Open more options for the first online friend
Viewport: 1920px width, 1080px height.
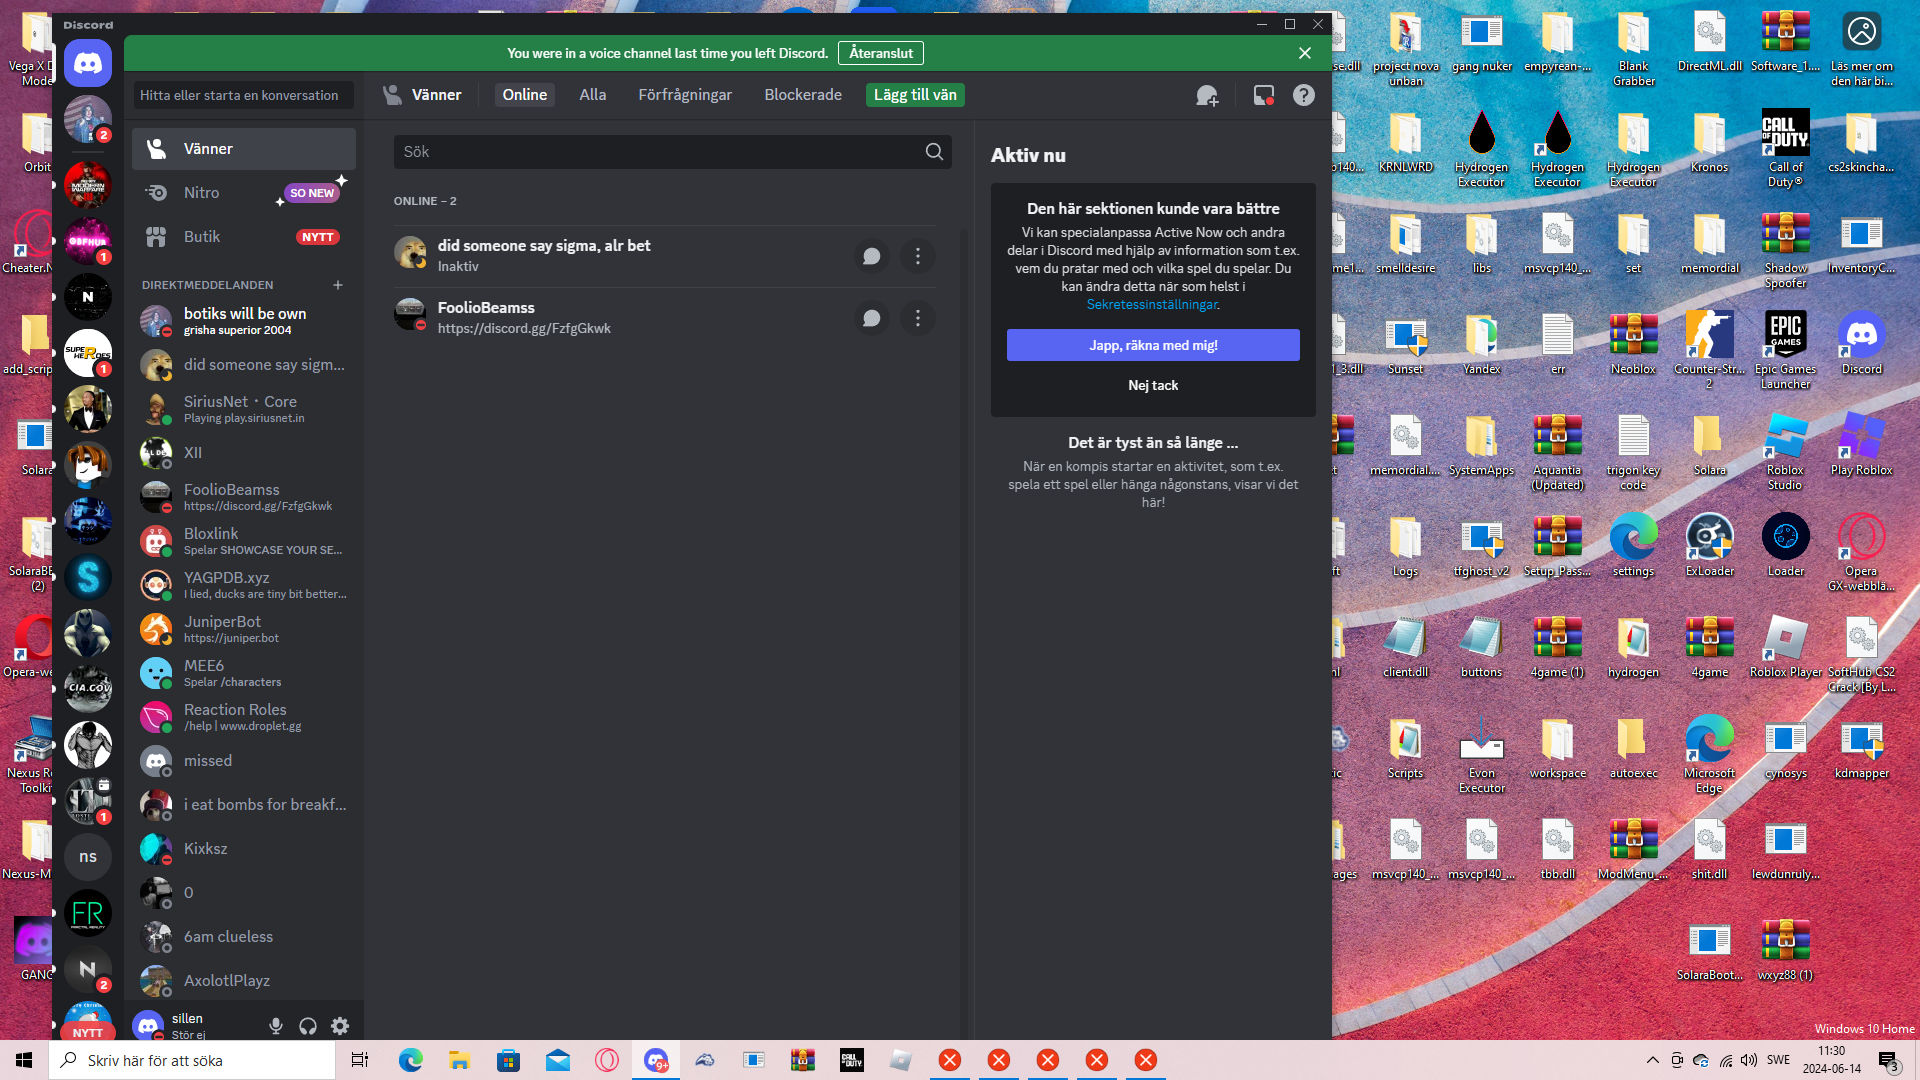[x=917, y=256]
